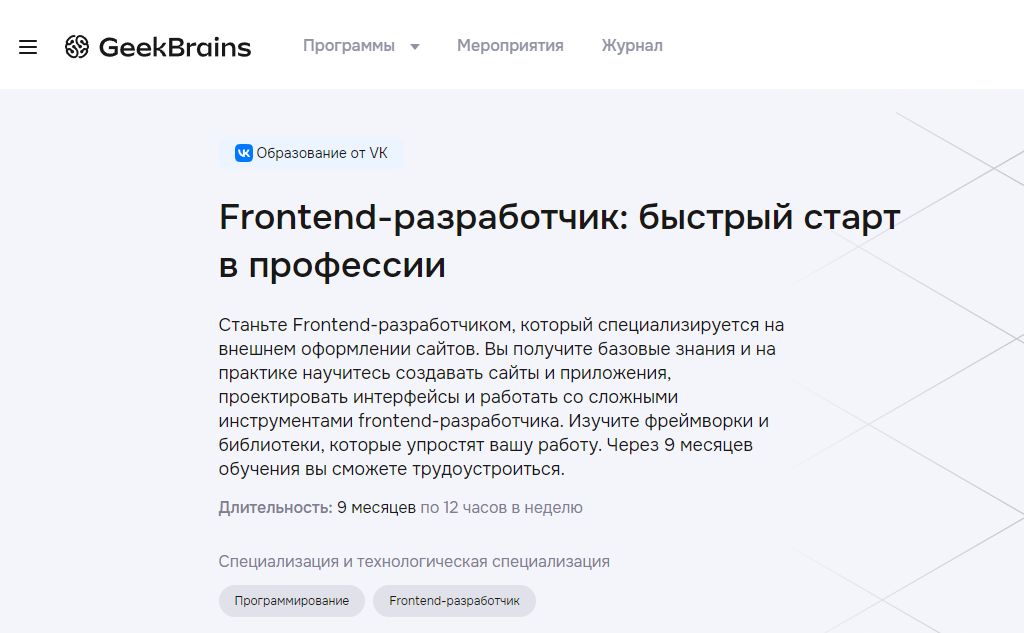The height and width of the screenshot is (633, 1024).
Task: Click the chevron arrow beside Программы
Action: click(416, 46)
